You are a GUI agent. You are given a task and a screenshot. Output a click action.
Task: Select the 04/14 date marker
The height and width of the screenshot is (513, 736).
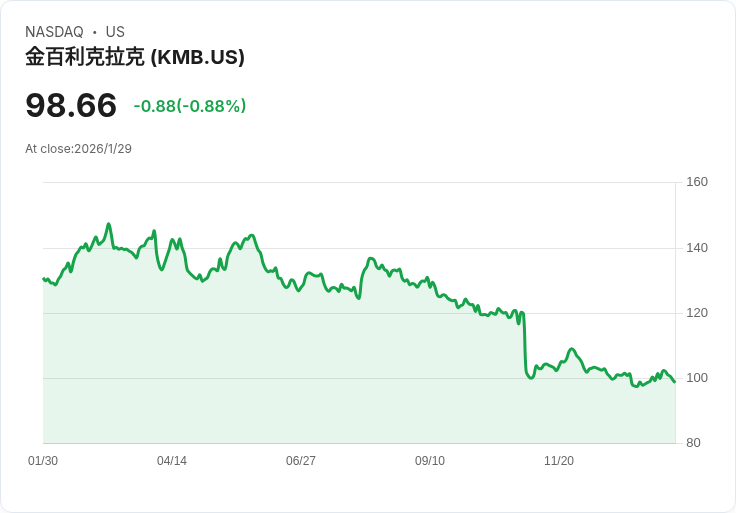(x=172, y=461)
